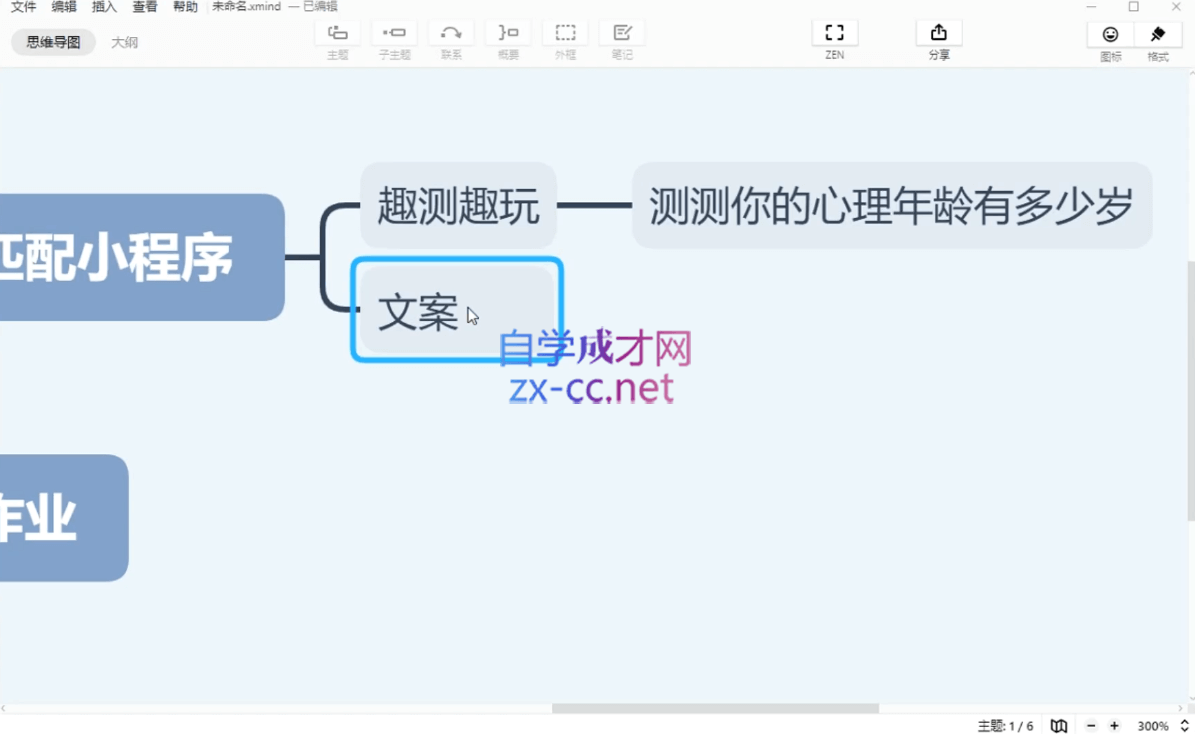Viewport: 1195px width, 734px height.
Task: Open the 插入 menu
Action: point(104,7)
